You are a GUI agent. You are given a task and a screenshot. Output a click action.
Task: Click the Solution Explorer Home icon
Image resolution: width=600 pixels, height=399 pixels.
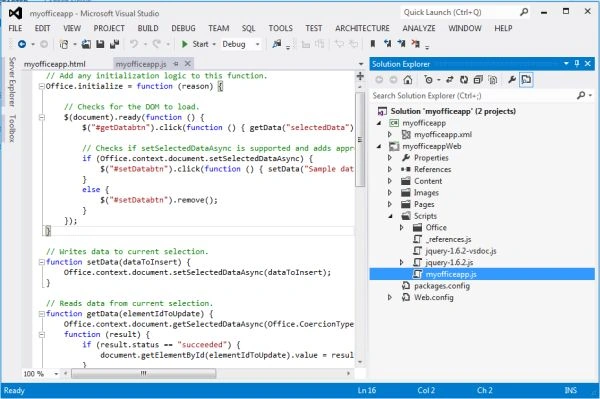pyautogui.click(x=408, y=80)
